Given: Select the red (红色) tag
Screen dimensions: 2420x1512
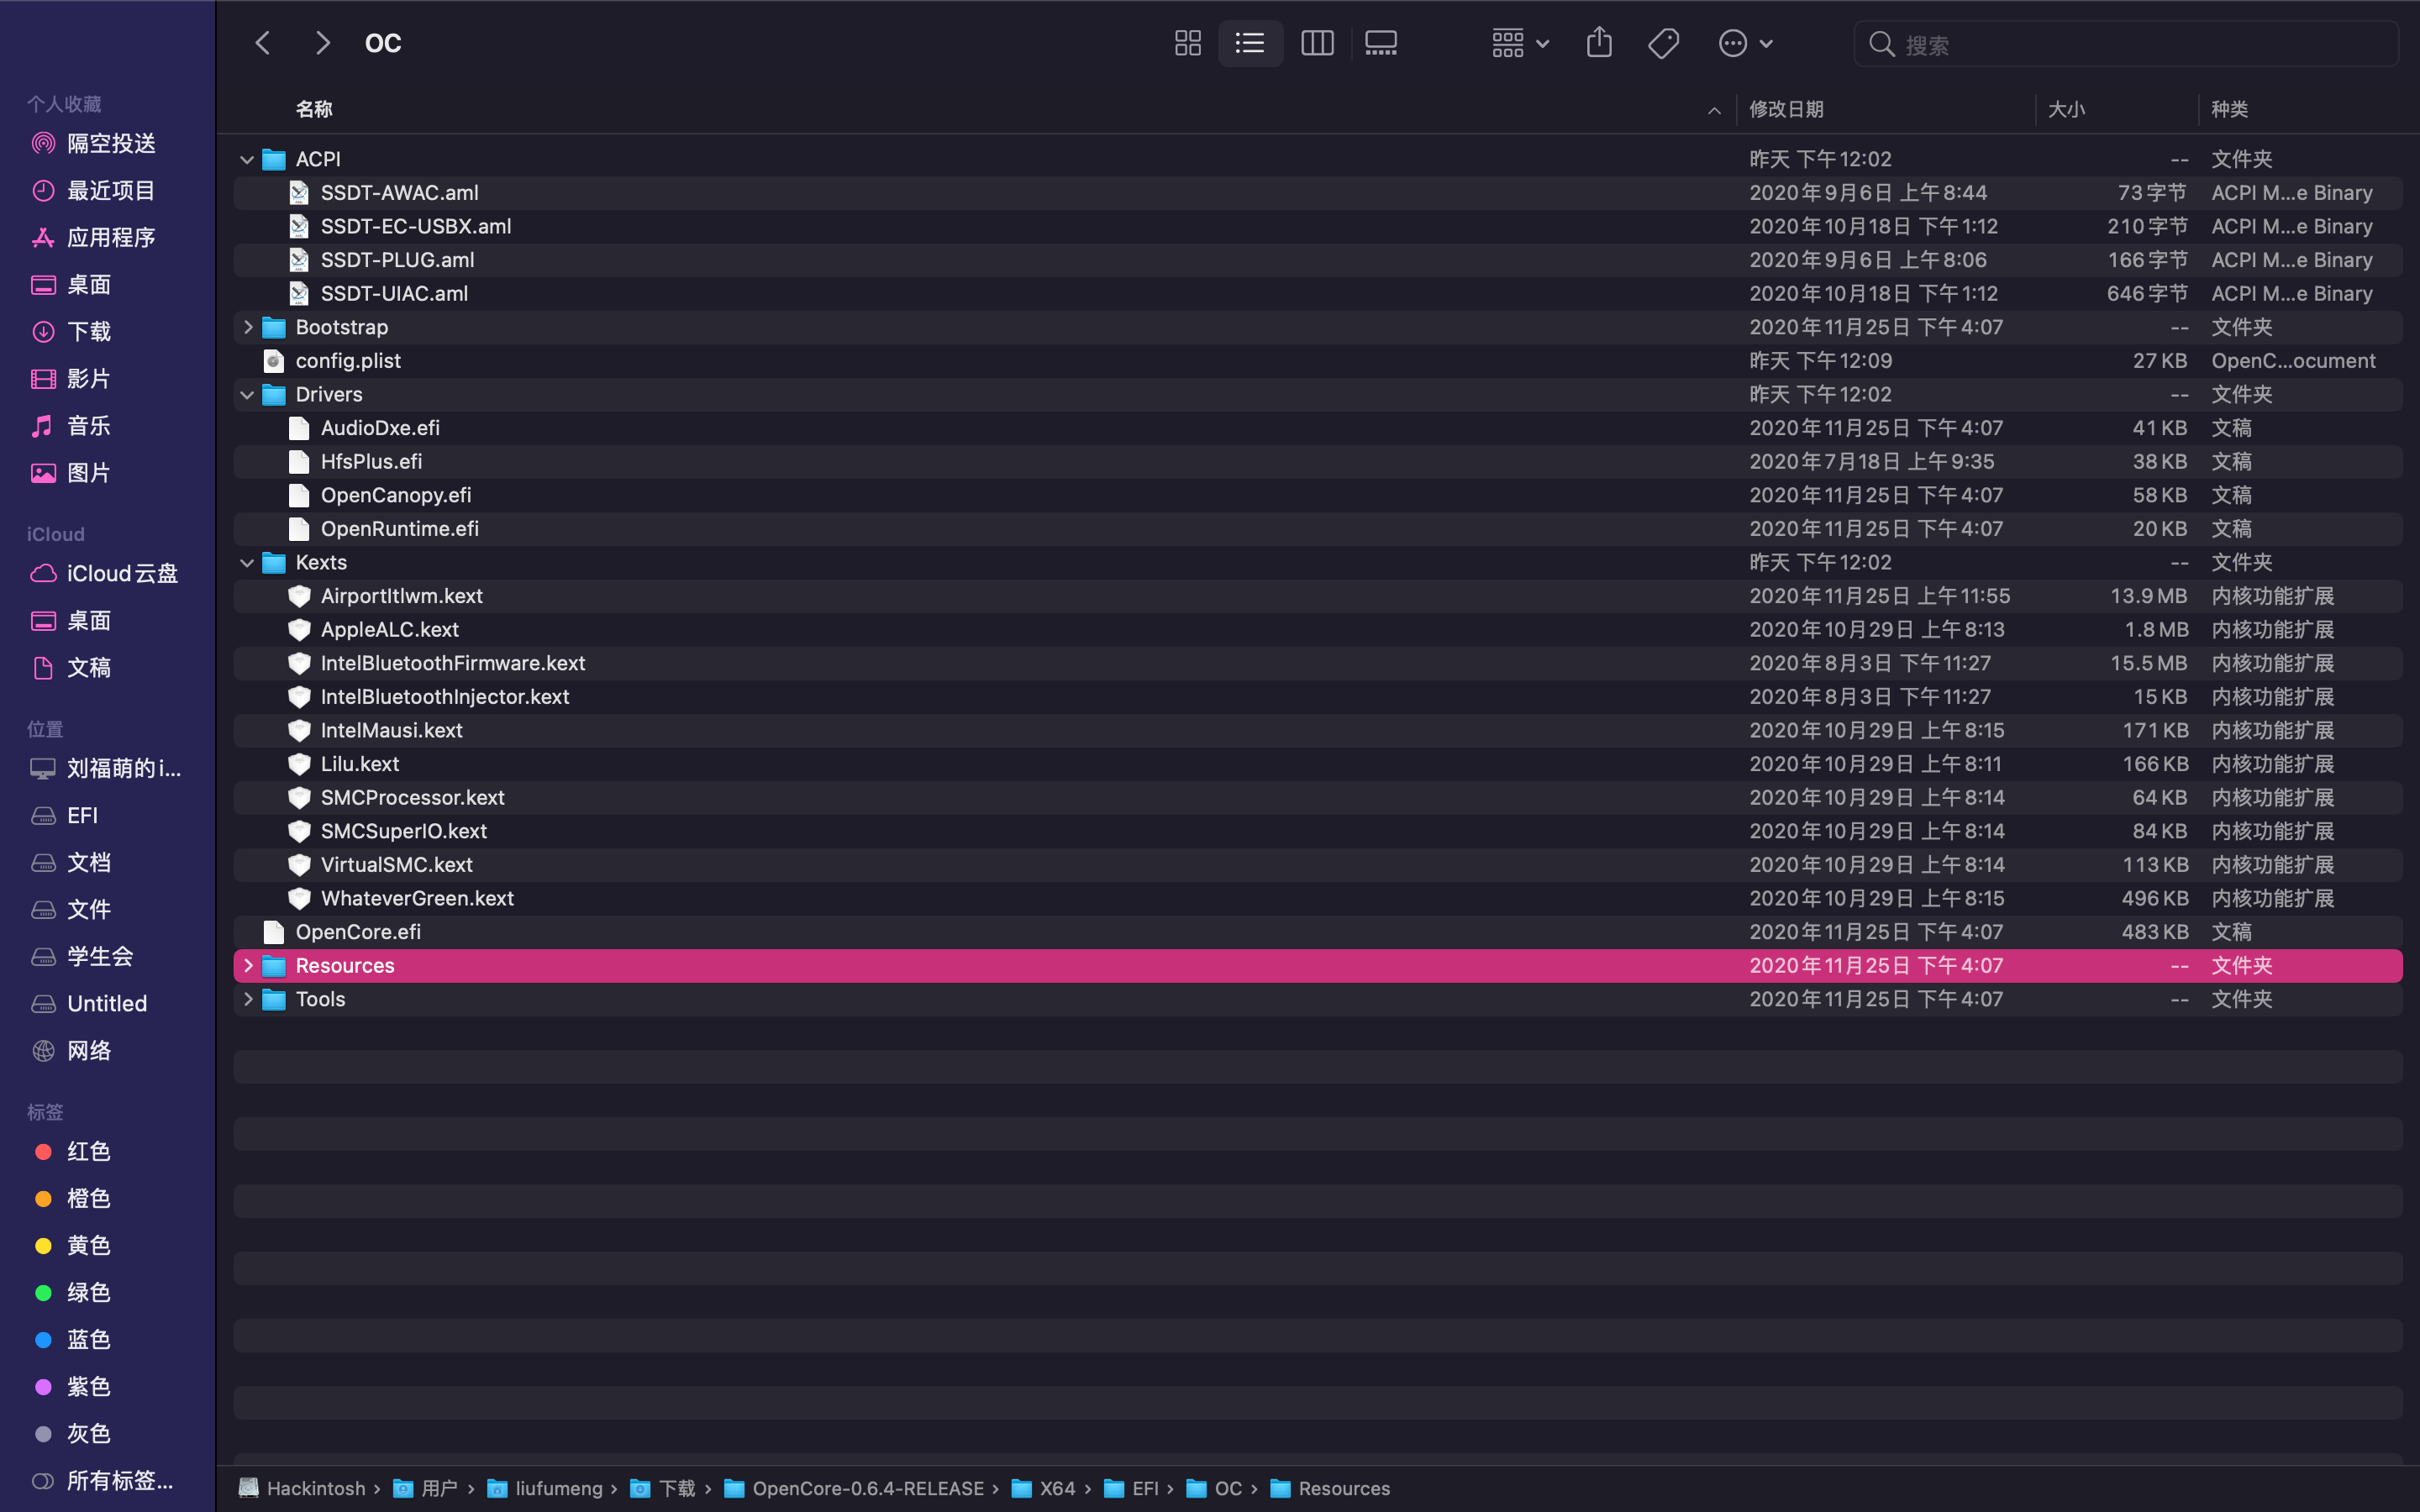Looking at the screenshot, I should click(x=88, y=1151).
